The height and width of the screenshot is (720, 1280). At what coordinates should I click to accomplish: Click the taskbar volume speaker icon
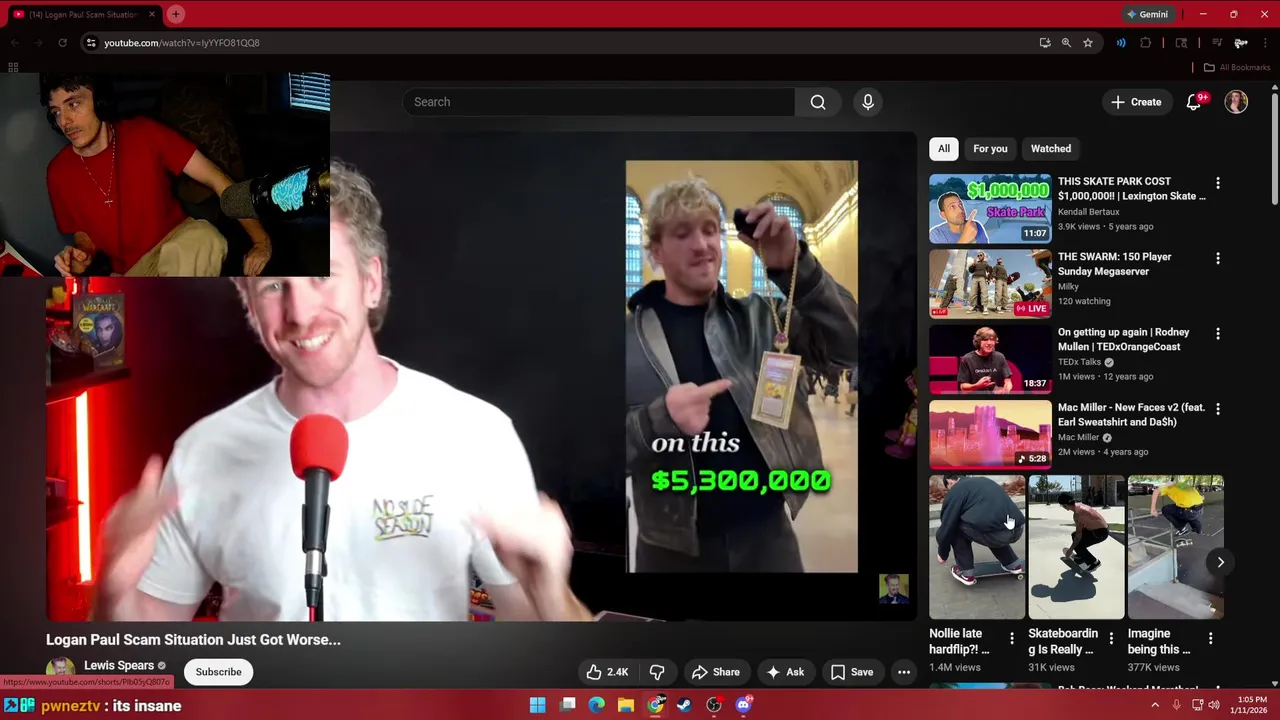pyautogui.click(x=1214, y=705)
